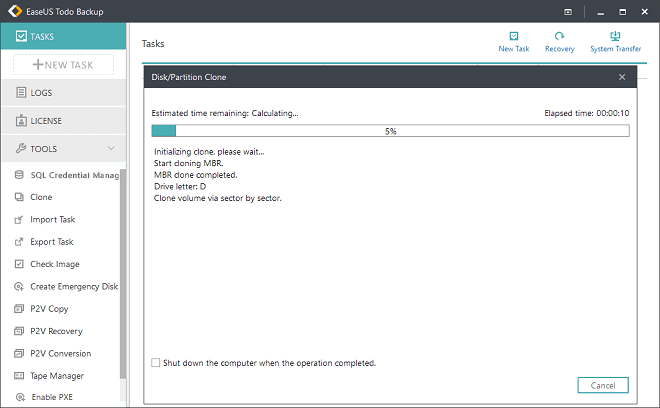Image resolution: width=660 pixels, height=408 pixels.
Task: Enable shut down computer when completed checkbox
Action: (x=155, y=363)
